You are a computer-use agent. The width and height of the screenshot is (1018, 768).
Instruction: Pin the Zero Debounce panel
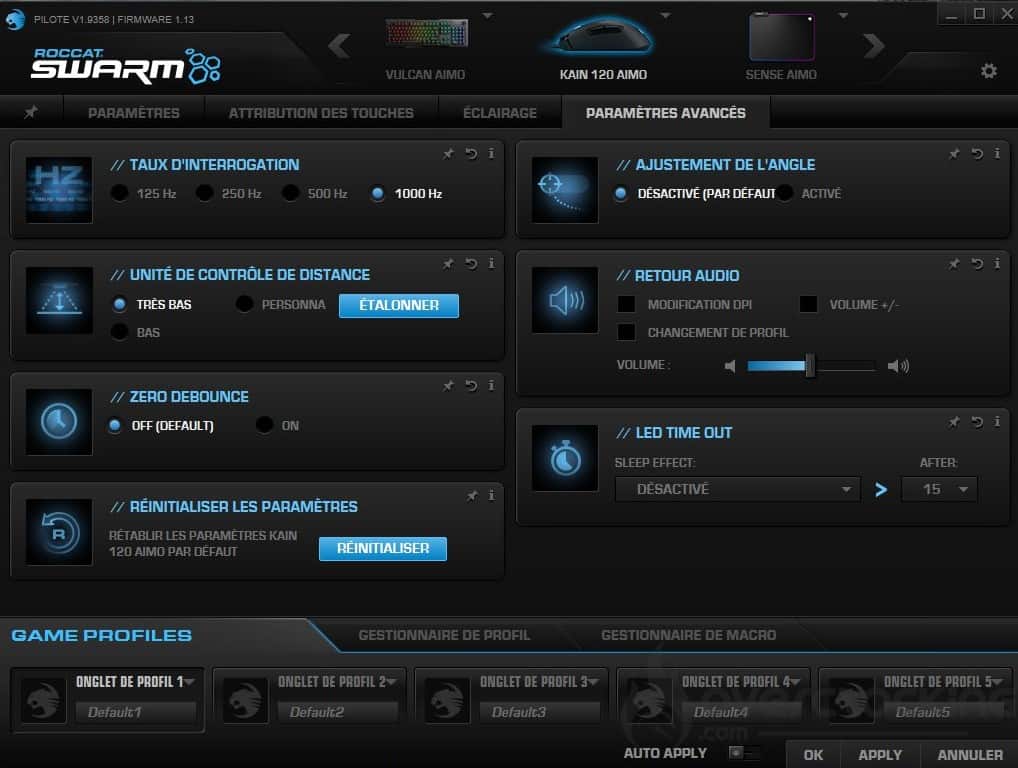(x=449, y=385)
